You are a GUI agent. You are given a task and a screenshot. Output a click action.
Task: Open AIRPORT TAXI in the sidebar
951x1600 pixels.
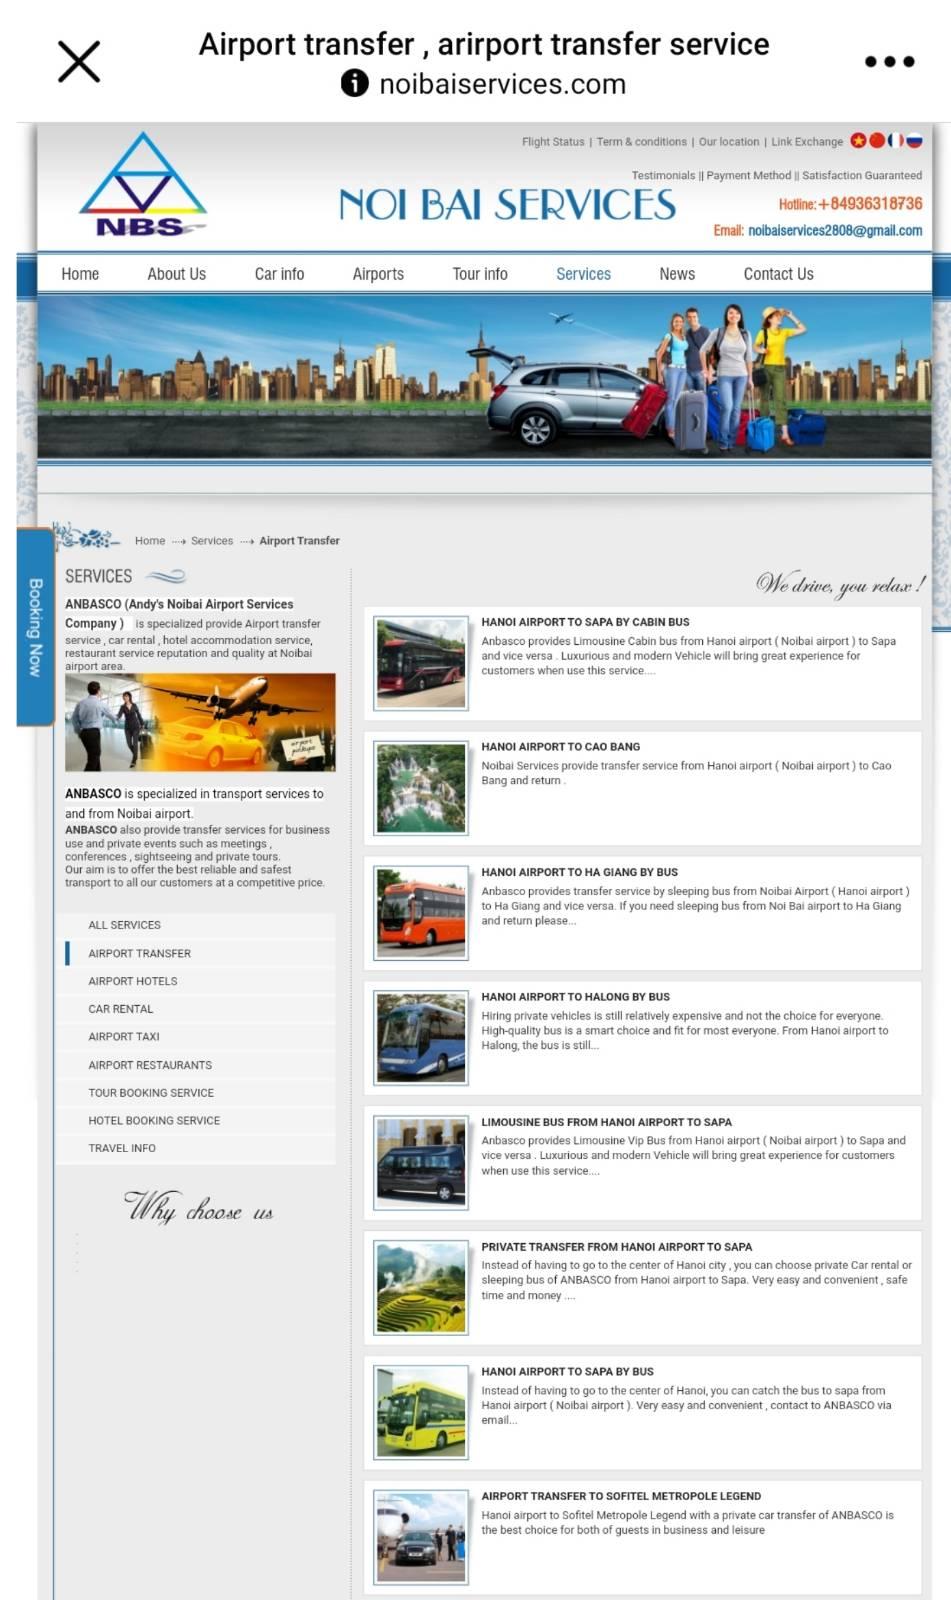point(196,1037)
